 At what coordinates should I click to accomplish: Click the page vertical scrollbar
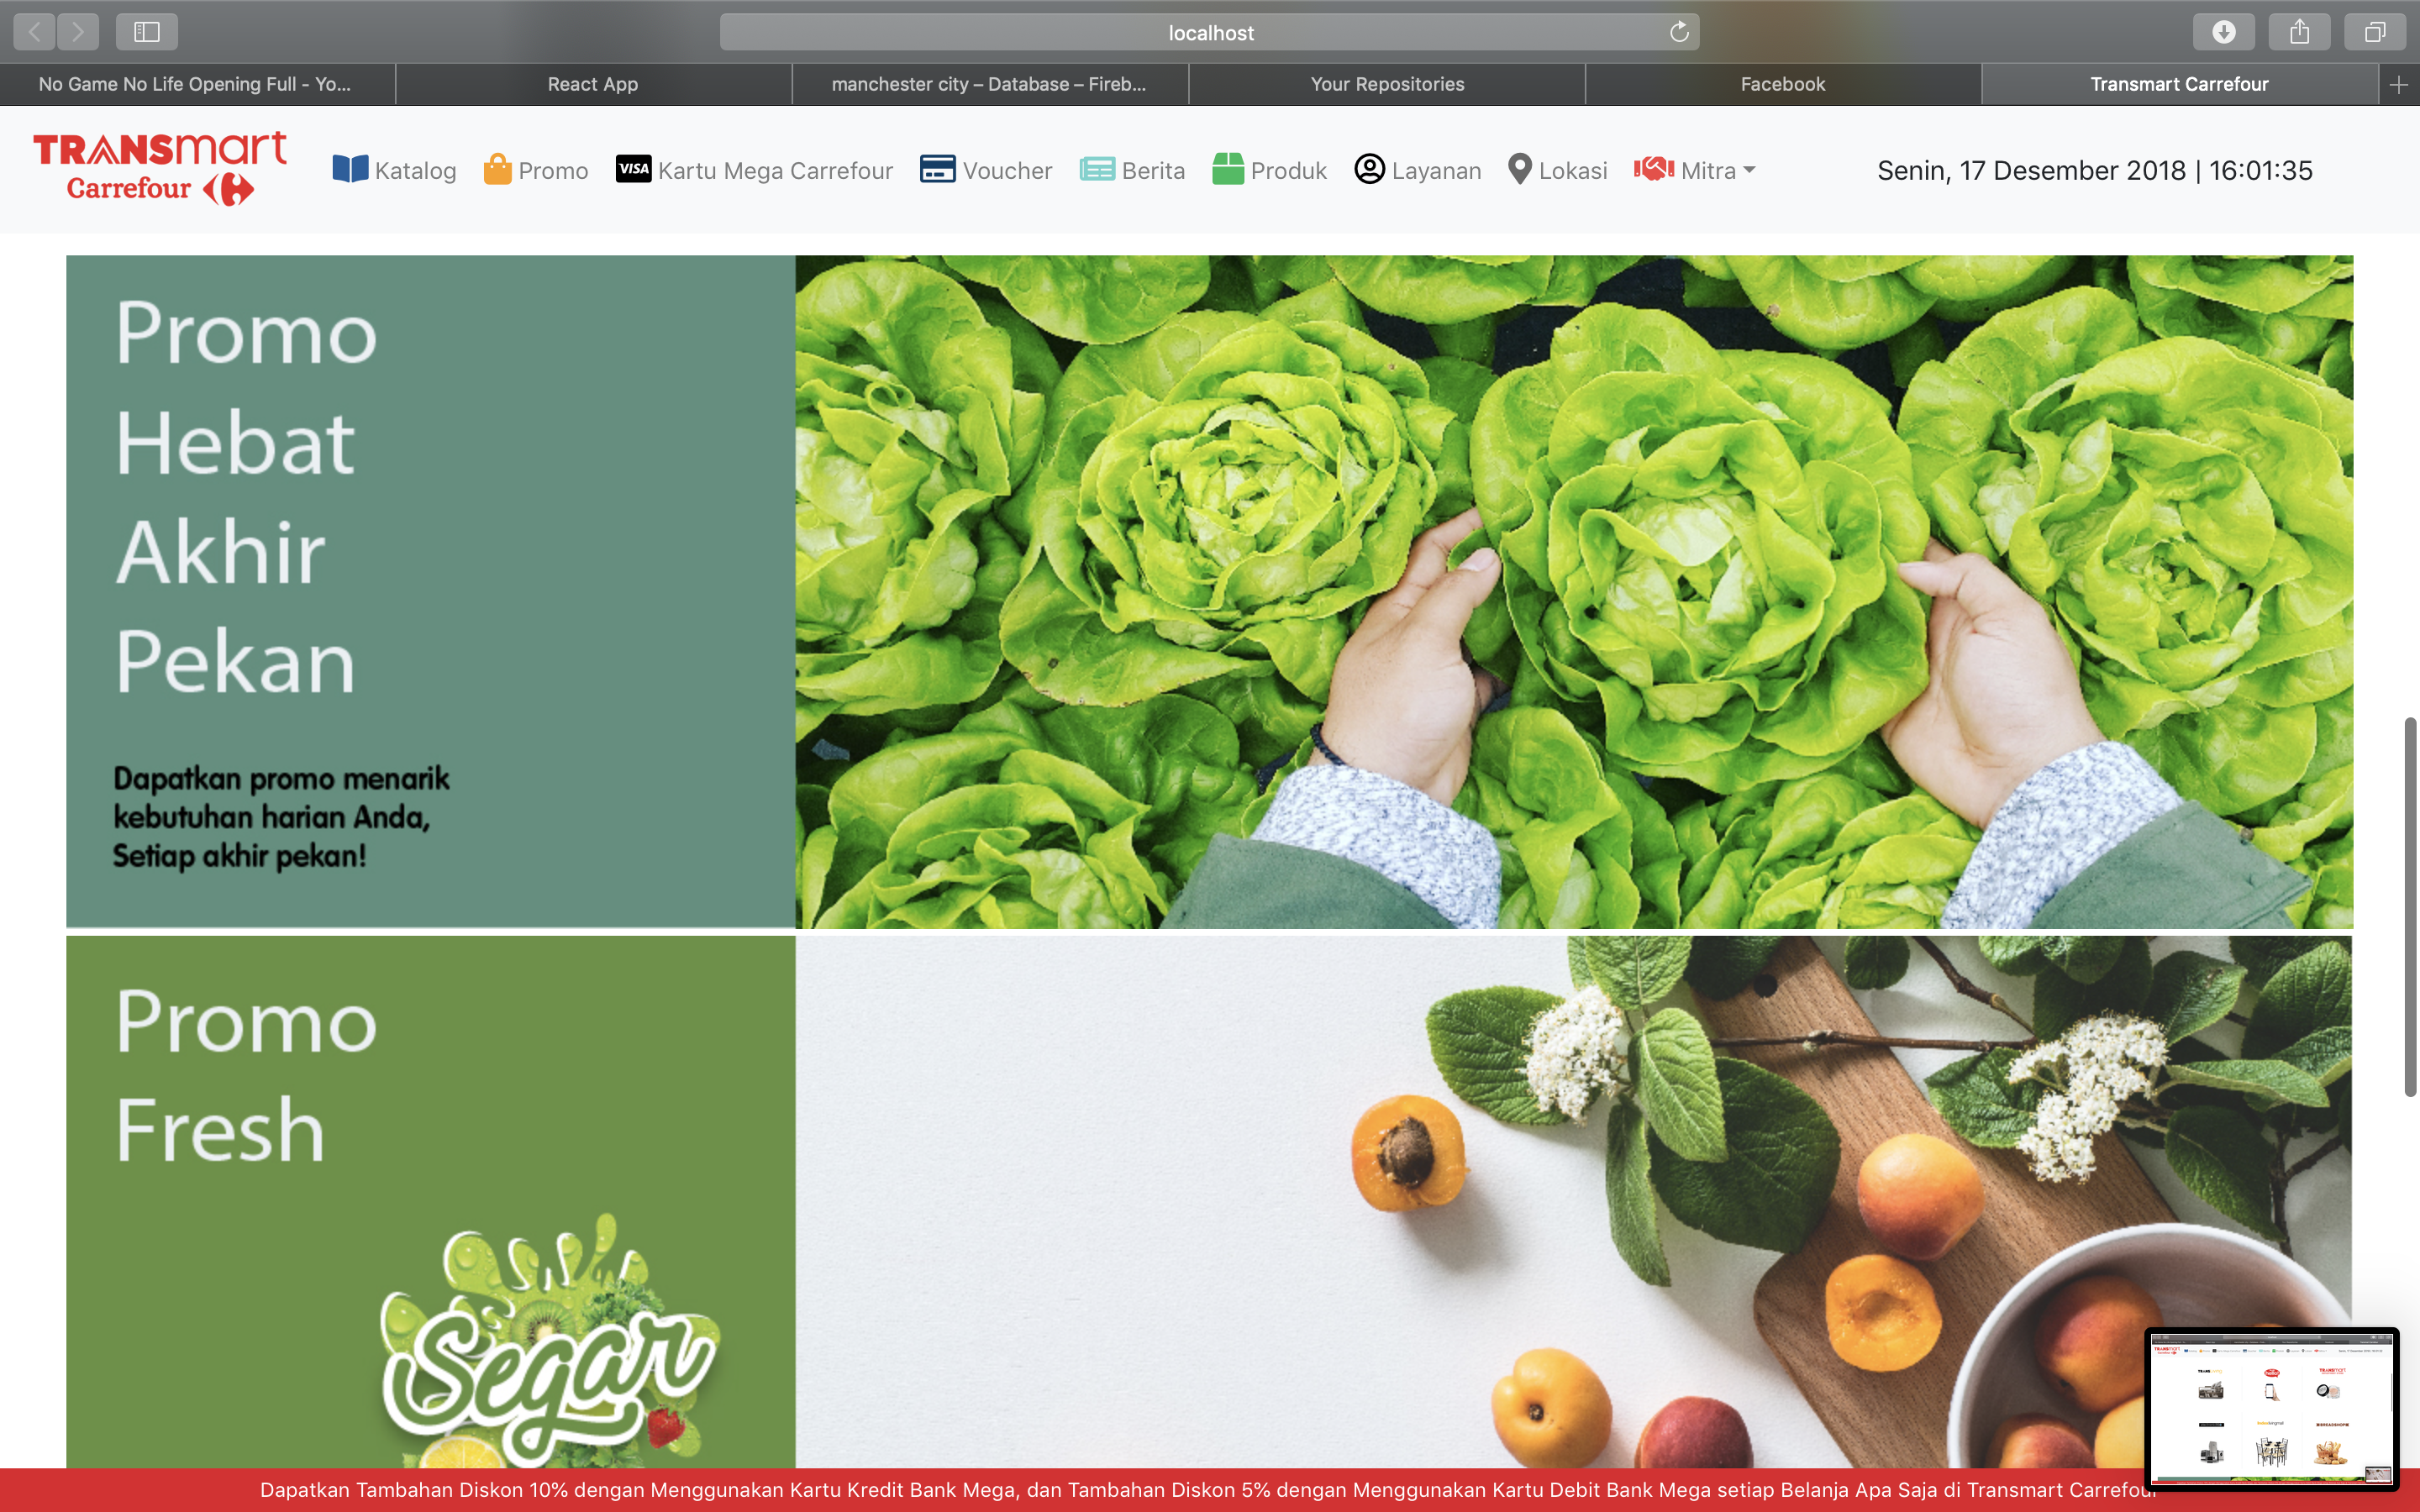2410,905
